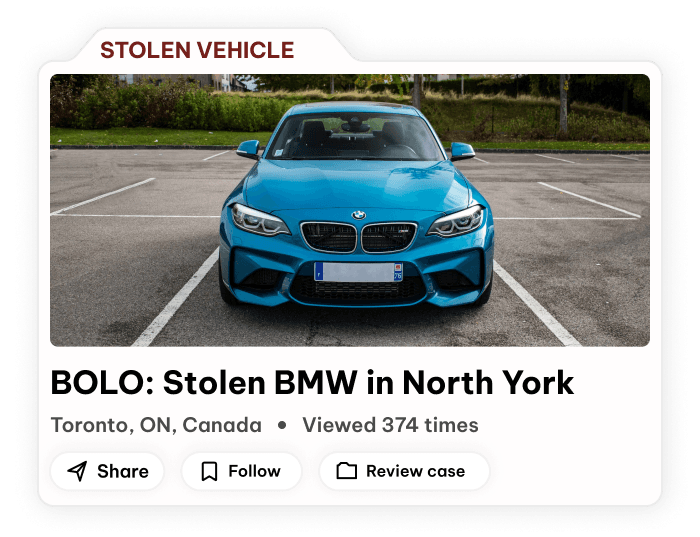
Task: Open the BOLO: Stolen BMW headline
Action: (x=312, y=383)
